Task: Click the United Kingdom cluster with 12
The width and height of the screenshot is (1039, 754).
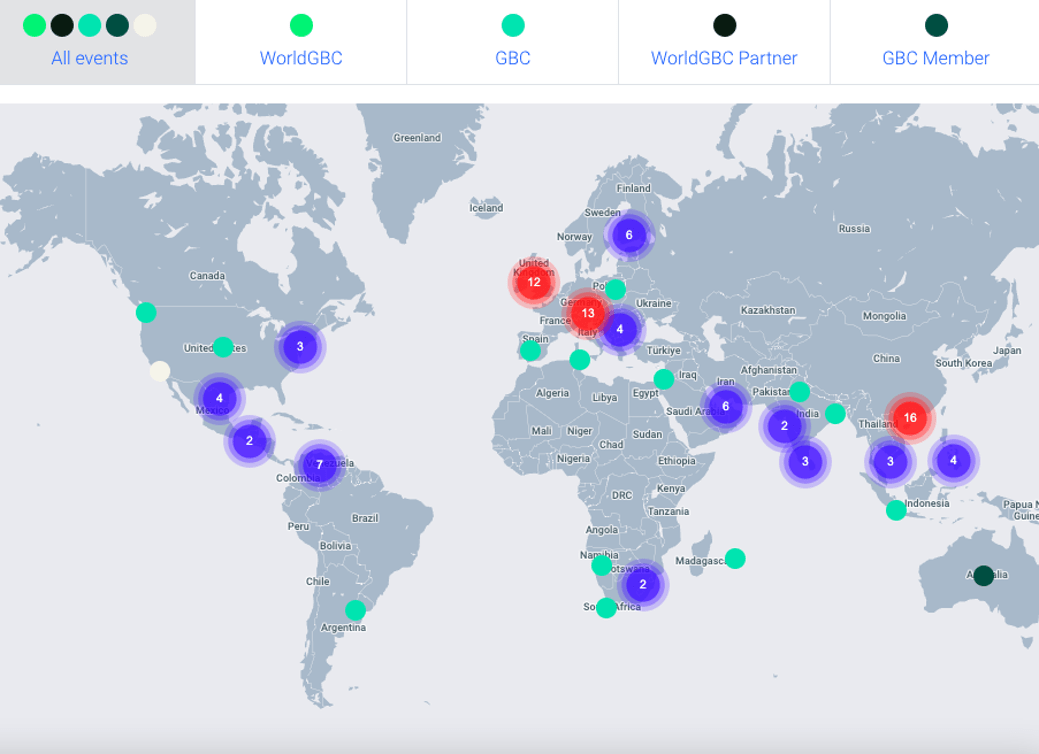Action: tap(533, 282)
